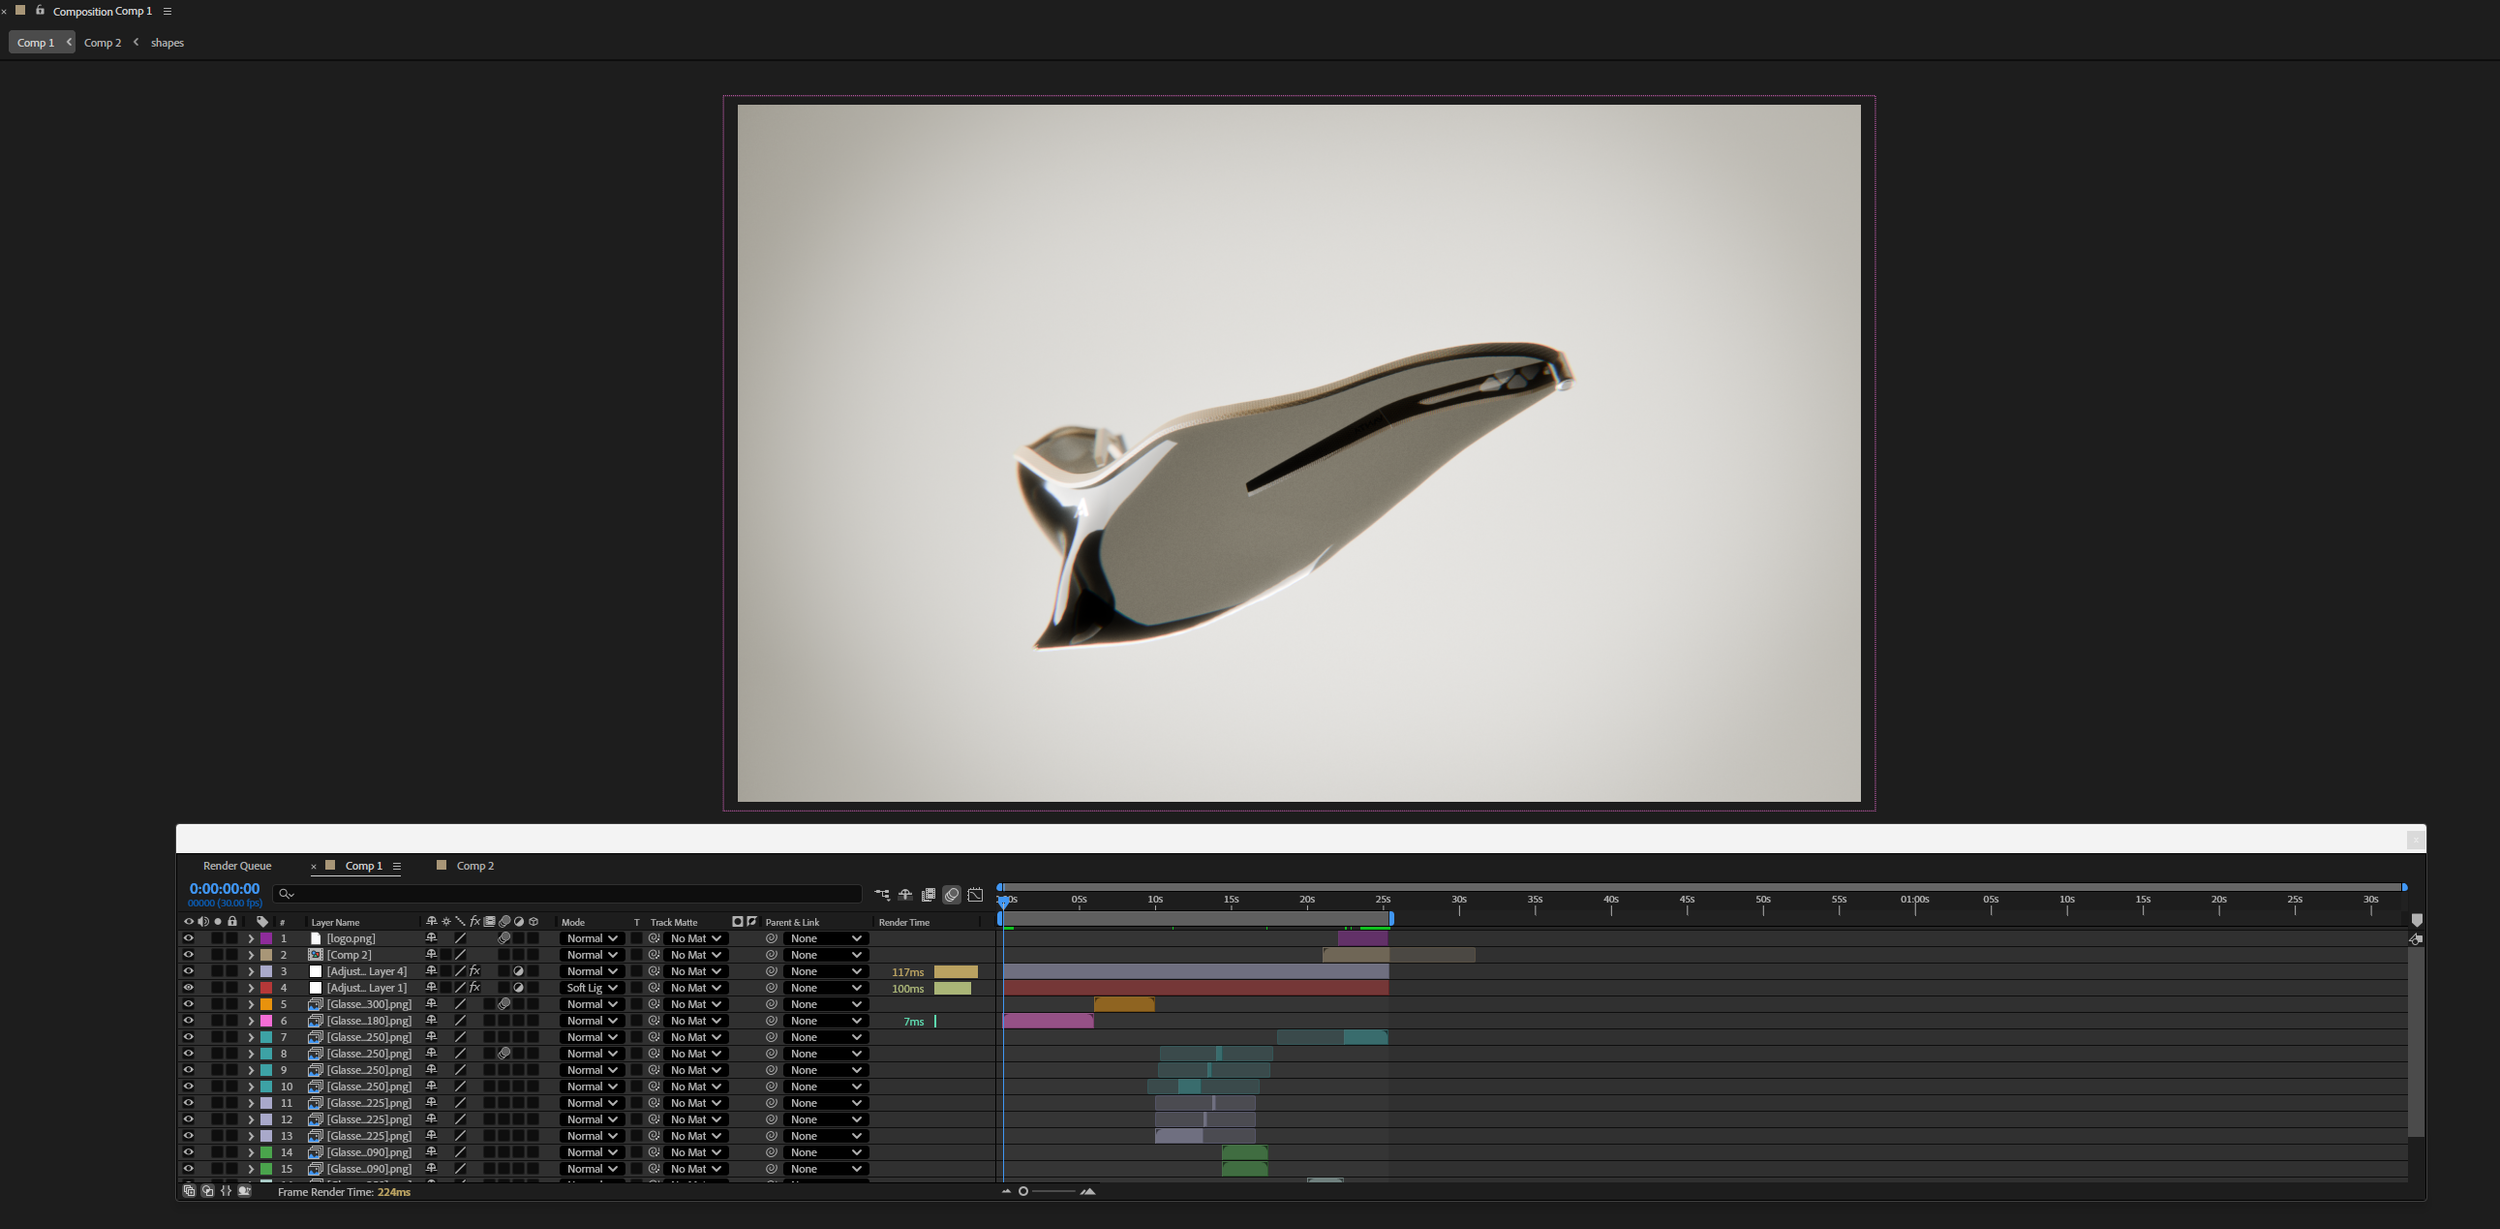Toggle adjustment layer switch on Adjust Layer 1
Image resolution: width=2500 pixels, height=1229 pixels.
coord(518,988)
